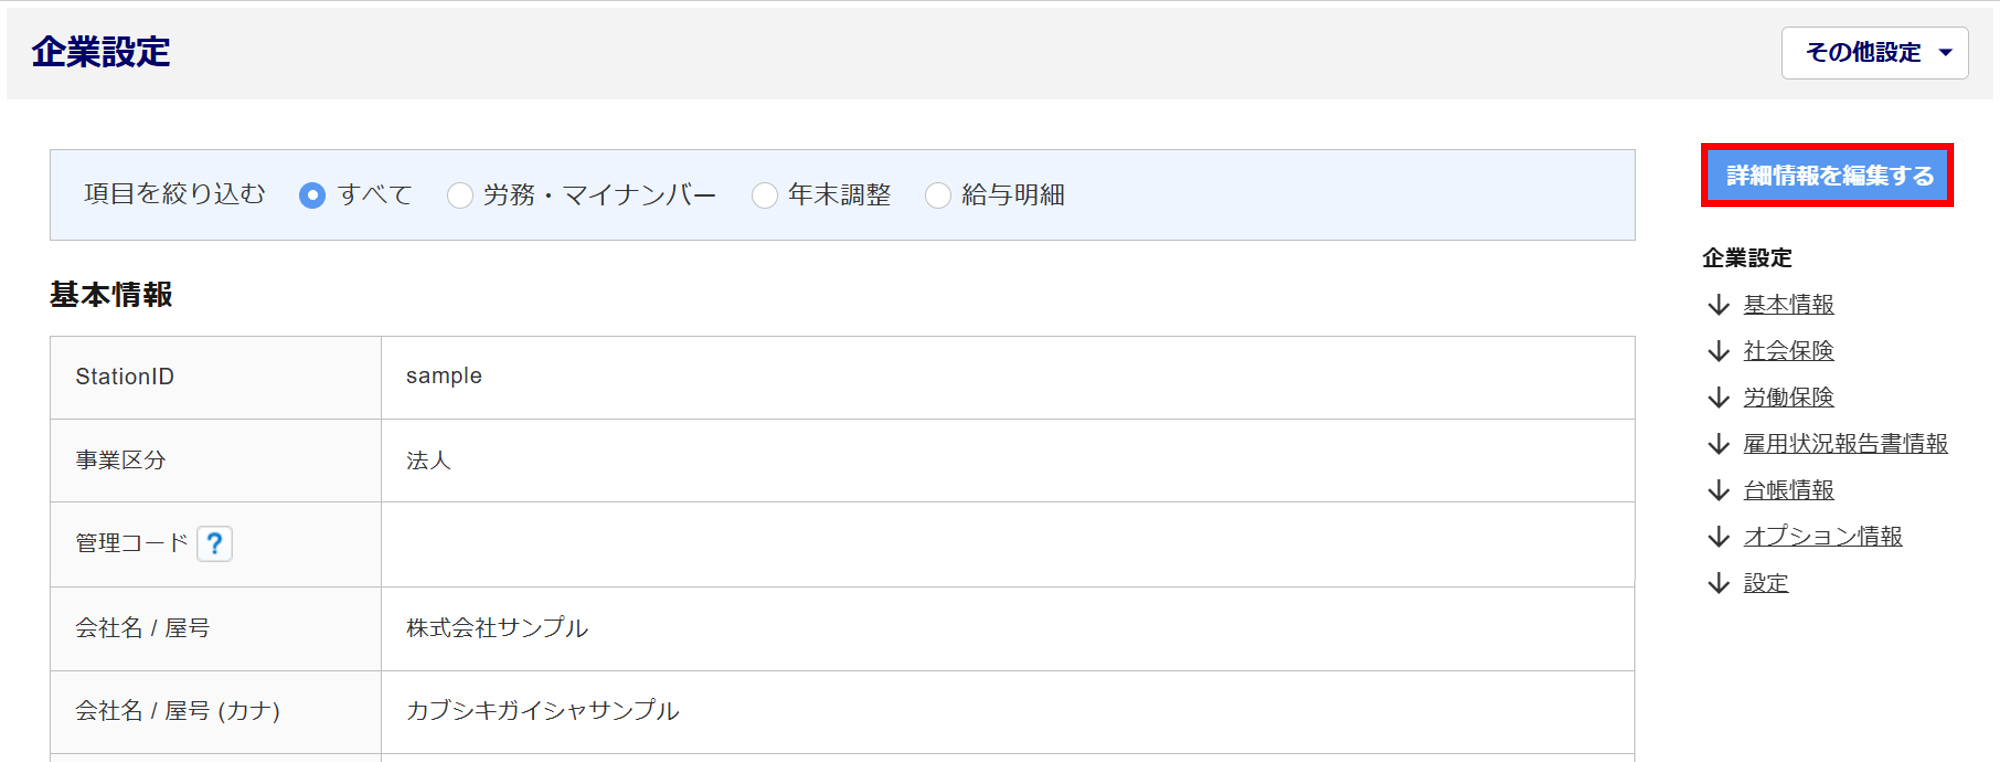Click the down arrow next to 台帳情報

click(x=1719, y=491)
